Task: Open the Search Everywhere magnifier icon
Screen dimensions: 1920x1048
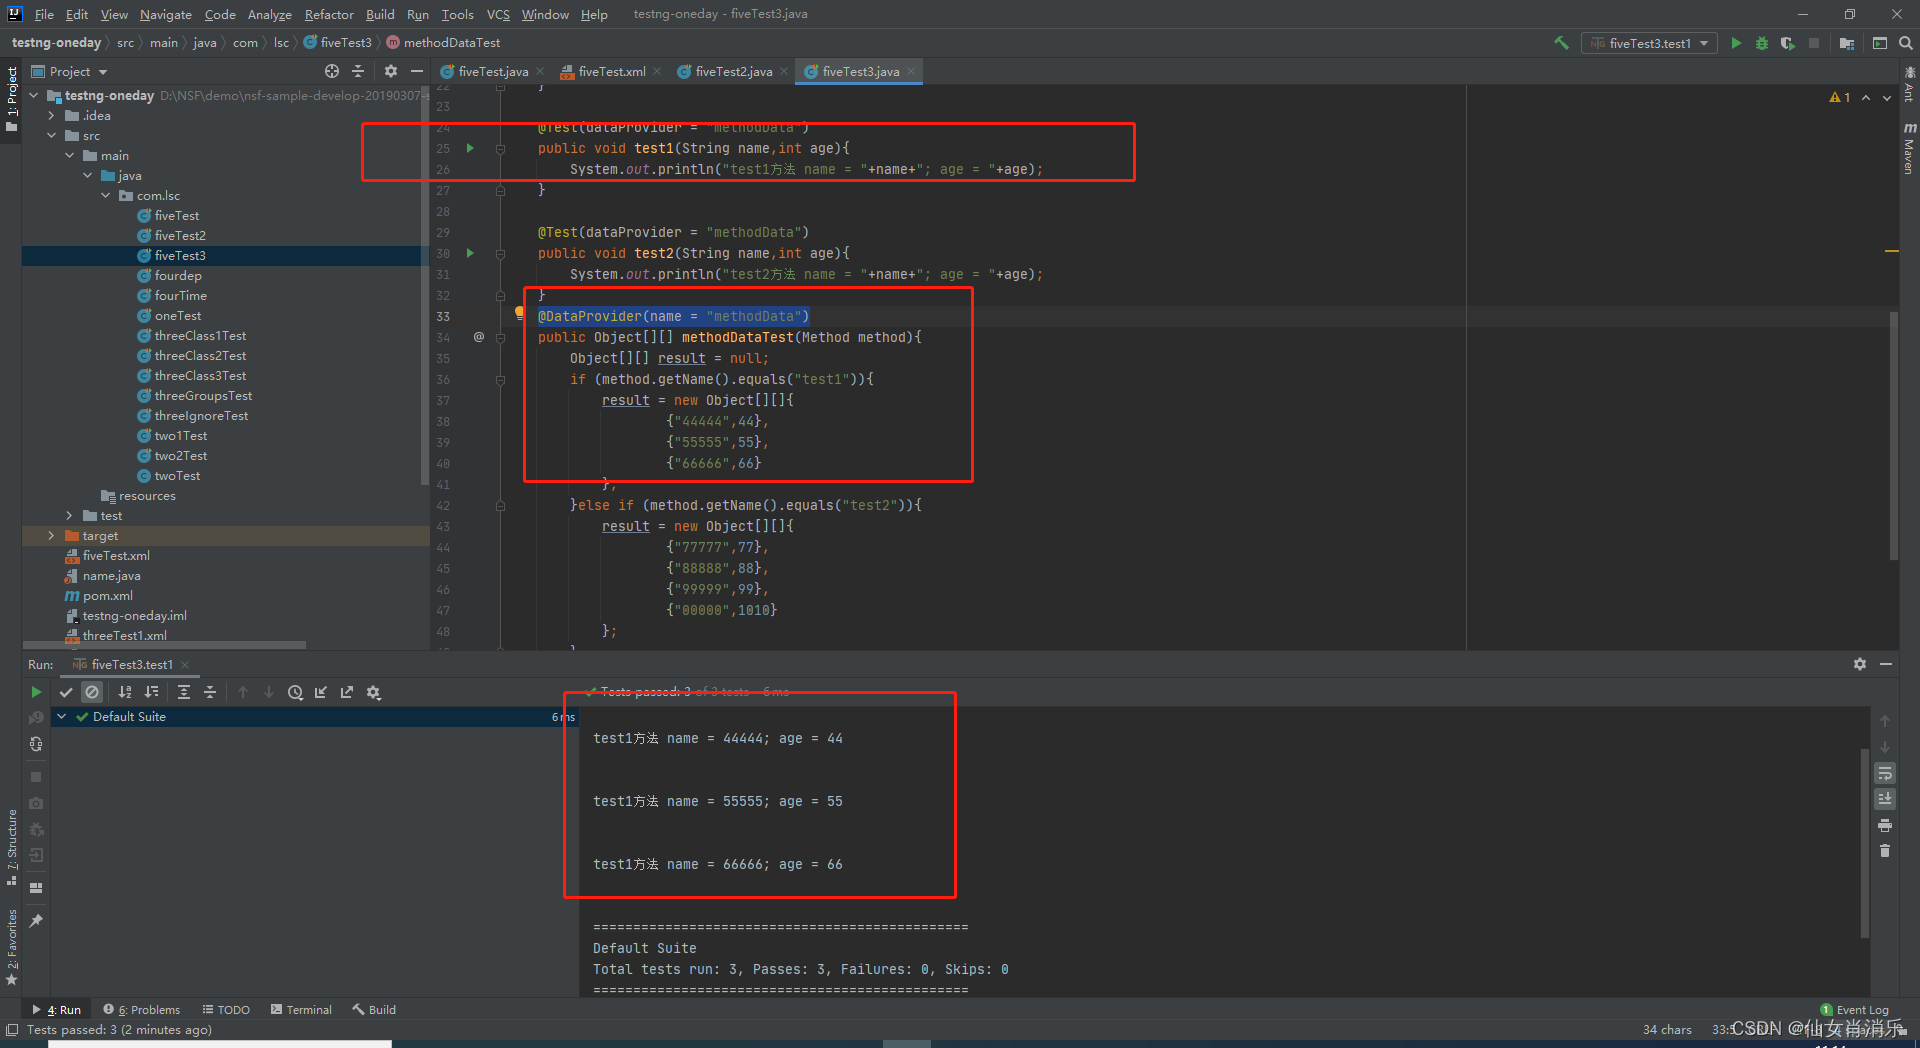Action: point(1906,43)
